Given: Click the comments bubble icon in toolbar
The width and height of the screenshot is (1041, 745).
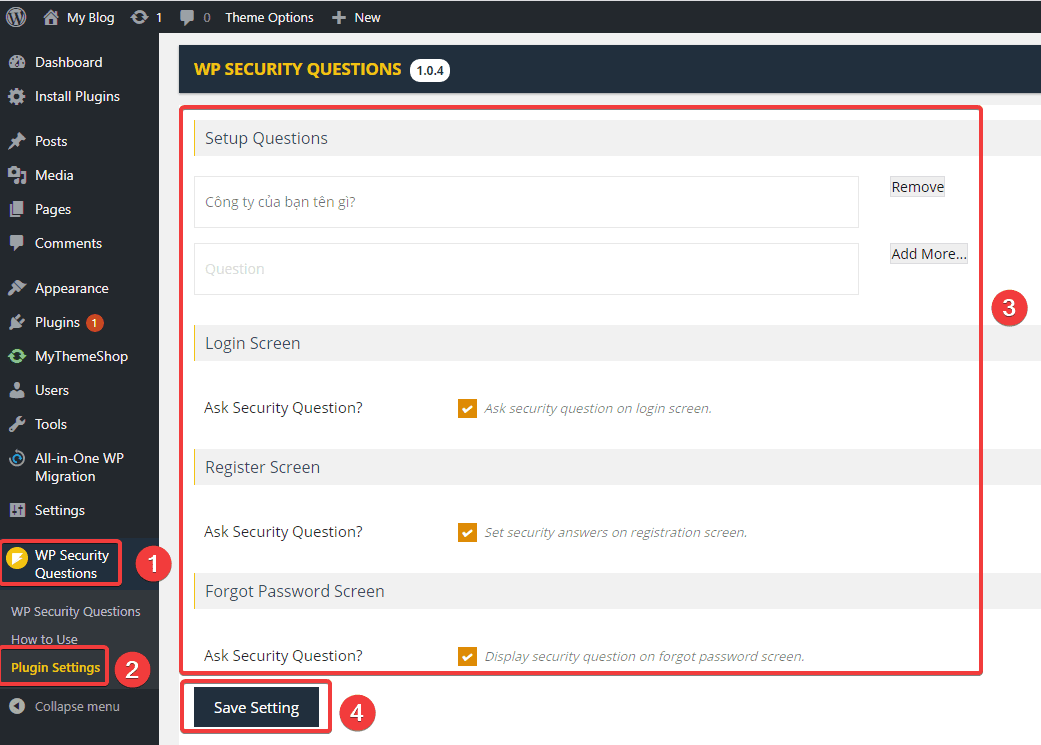Looking at the screenshot, I should (187, 17).
